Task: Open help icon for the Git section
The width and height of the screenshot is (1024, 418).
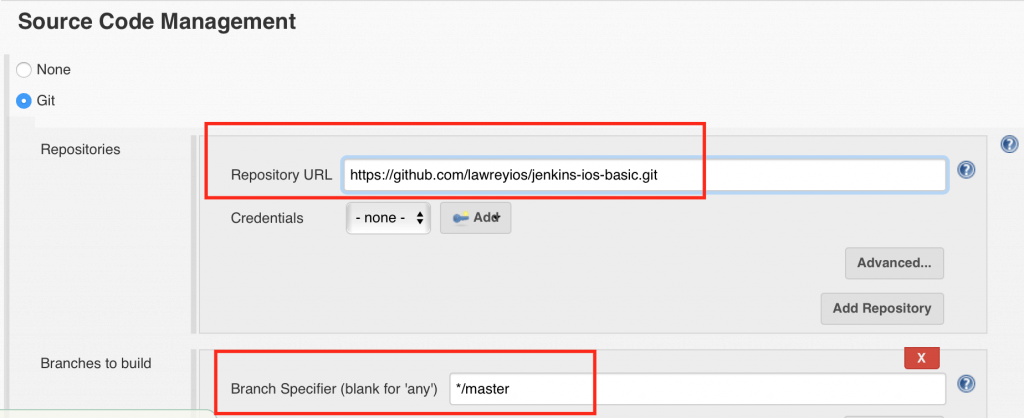Action: (x=1009, y=145)
